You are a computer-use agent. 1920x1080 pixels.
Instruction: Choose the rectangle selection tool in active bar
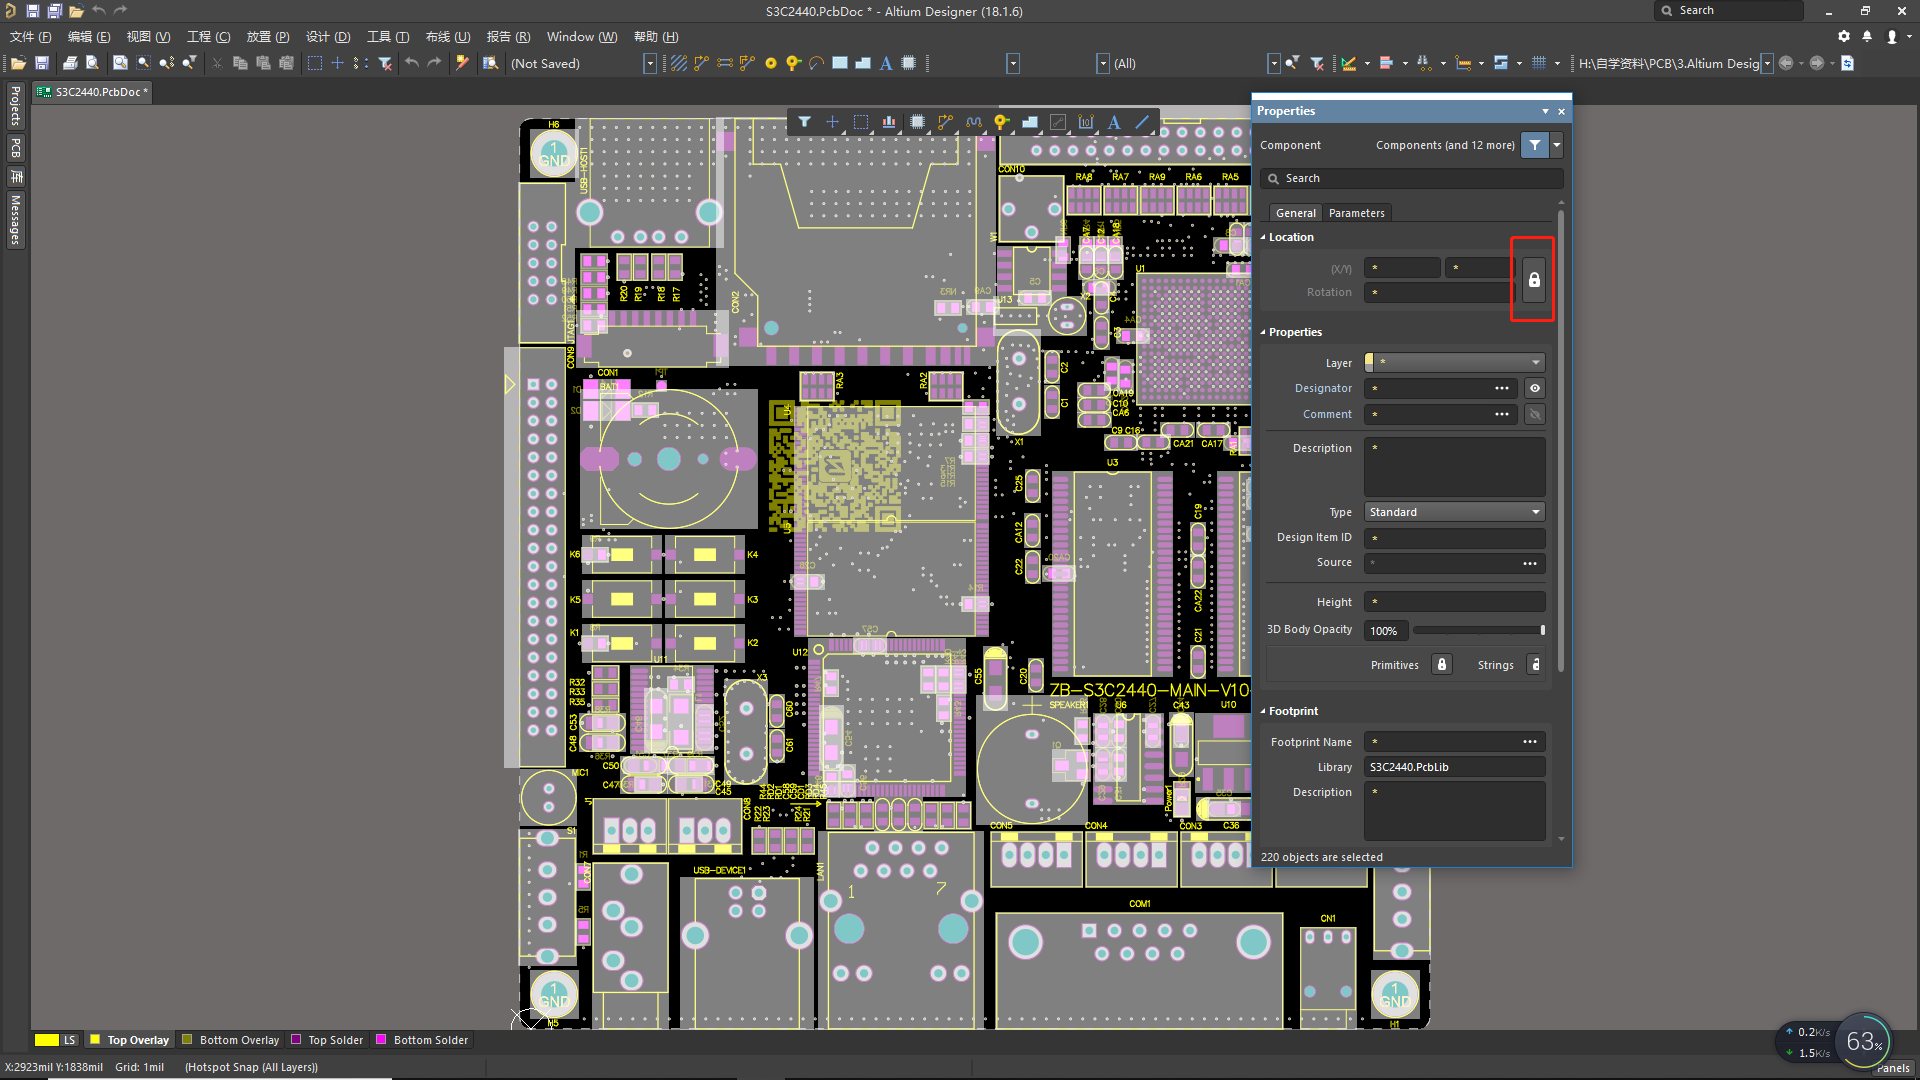(861, 122)
